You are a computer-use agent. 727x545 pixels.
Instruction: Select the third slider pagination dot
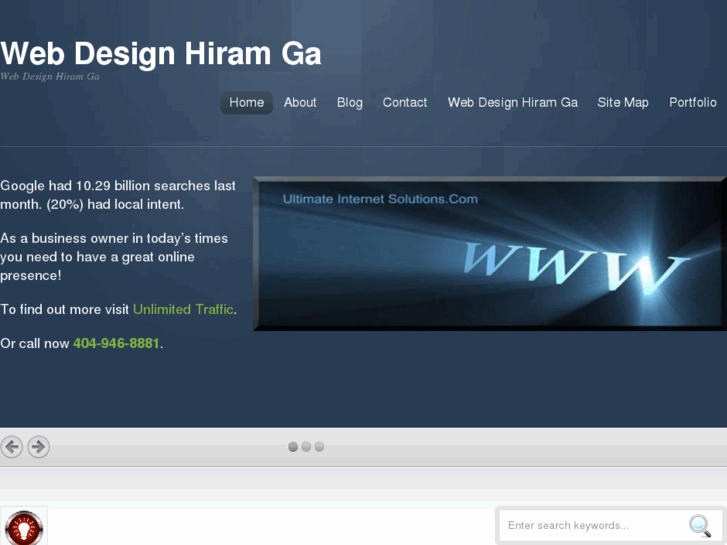319,447
